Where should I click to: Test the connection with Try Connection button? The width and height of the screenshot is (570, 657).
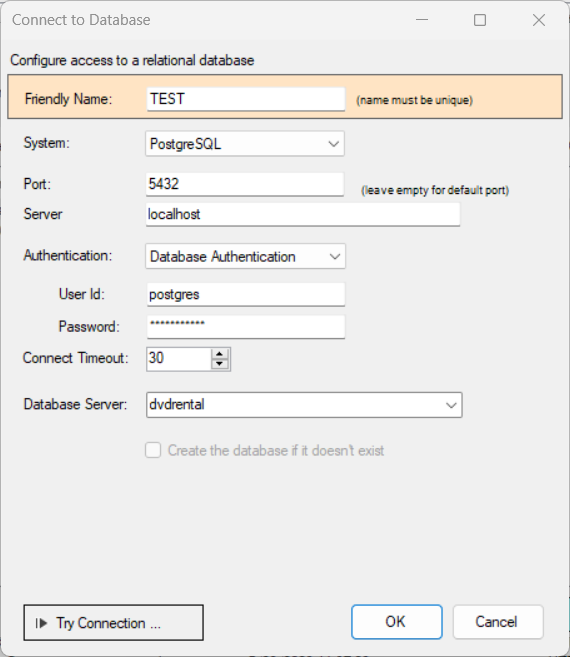click(x=114, y=623)
